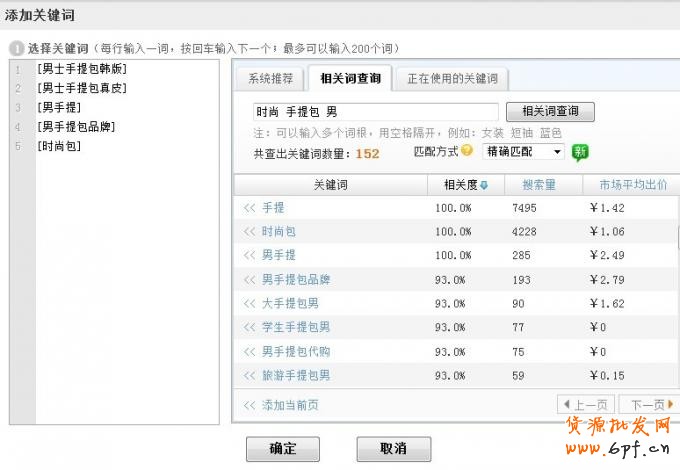This screenshot has height=470, width=680.
Task: Confirm with the 确定 button
Action: click(x=283, y=449)
